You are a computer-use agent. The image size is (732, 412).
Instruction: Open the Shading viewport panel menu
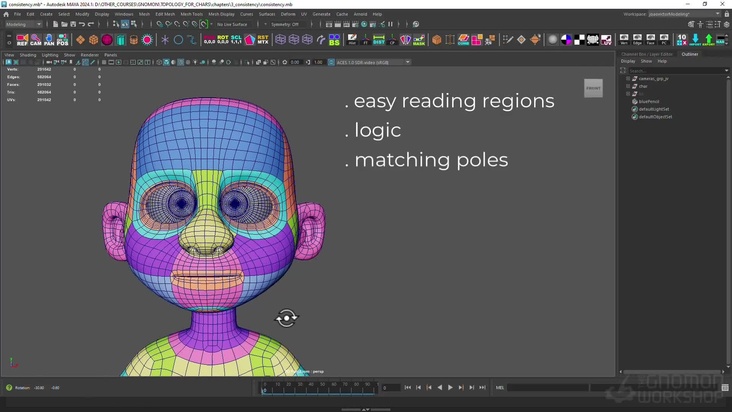point(28,55)
